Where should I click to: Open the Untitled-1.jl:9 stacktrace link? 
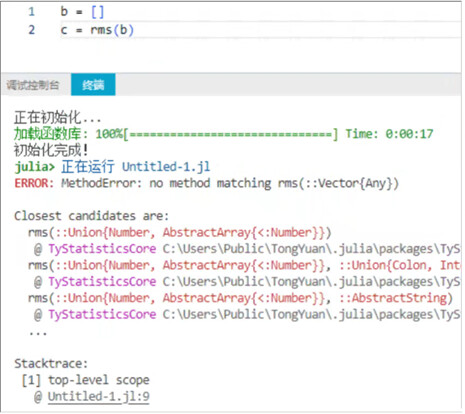point(99,397)
